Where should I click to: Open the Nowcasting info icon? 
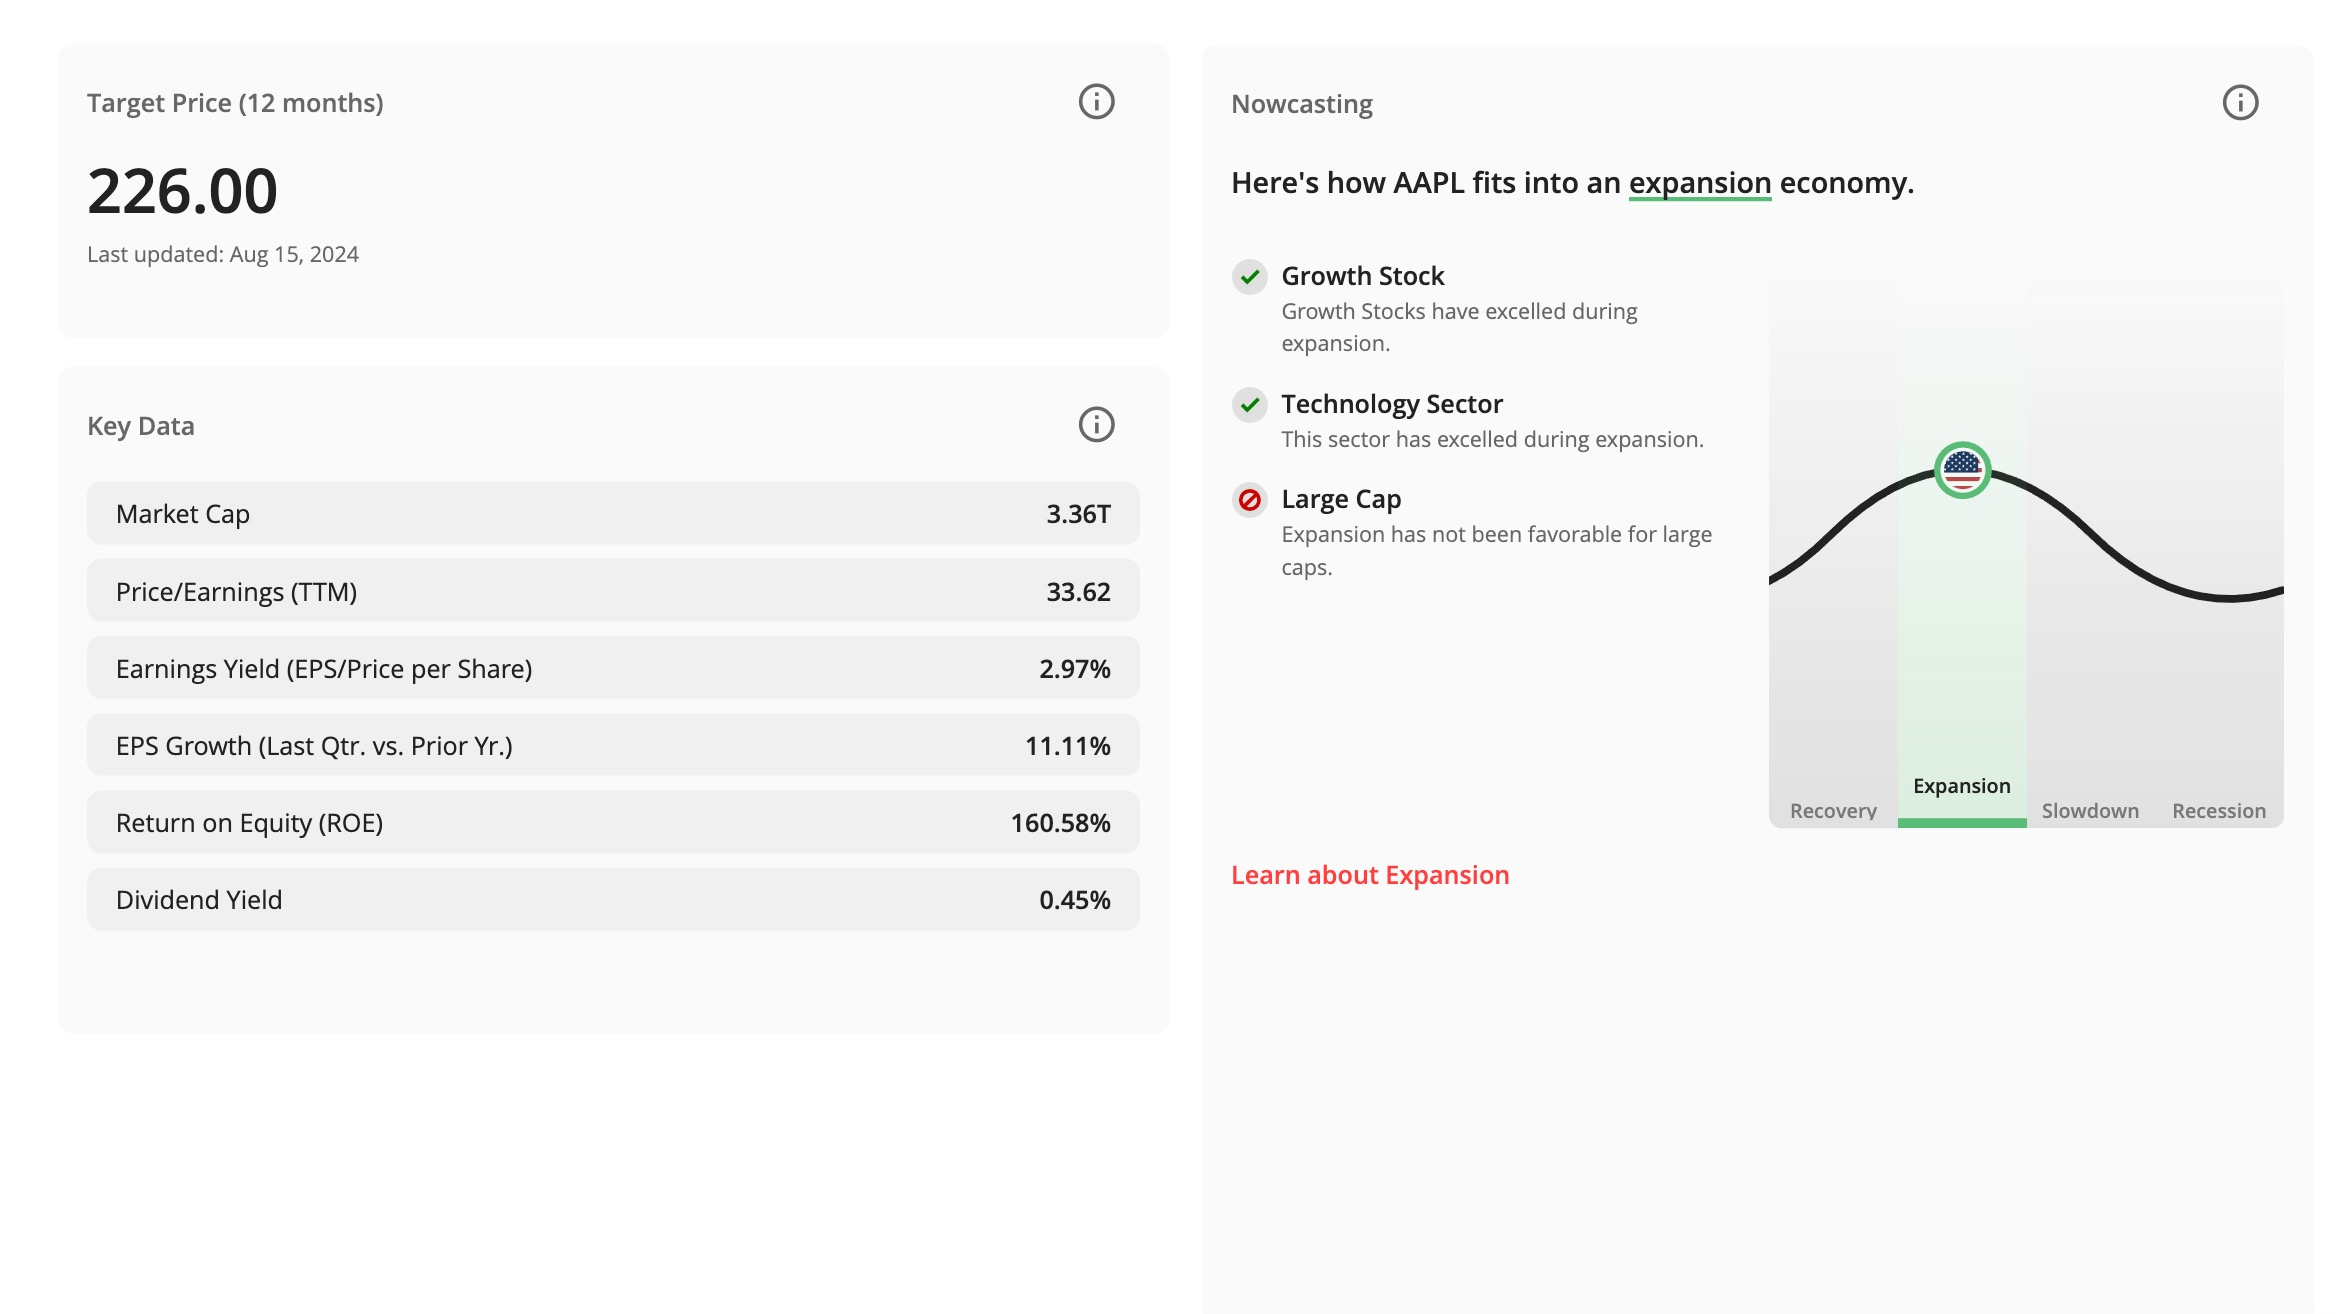2240,103
